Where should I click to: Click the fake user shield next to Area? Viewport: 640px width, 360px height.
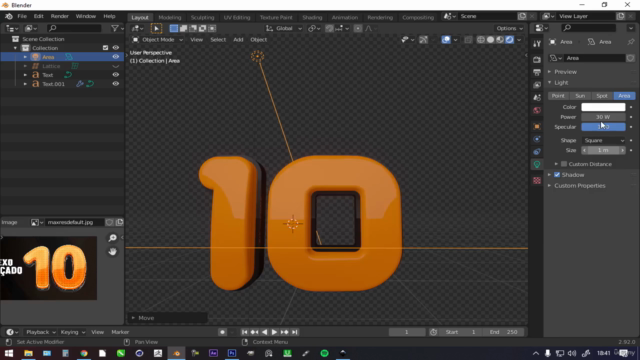pos(631,58)
